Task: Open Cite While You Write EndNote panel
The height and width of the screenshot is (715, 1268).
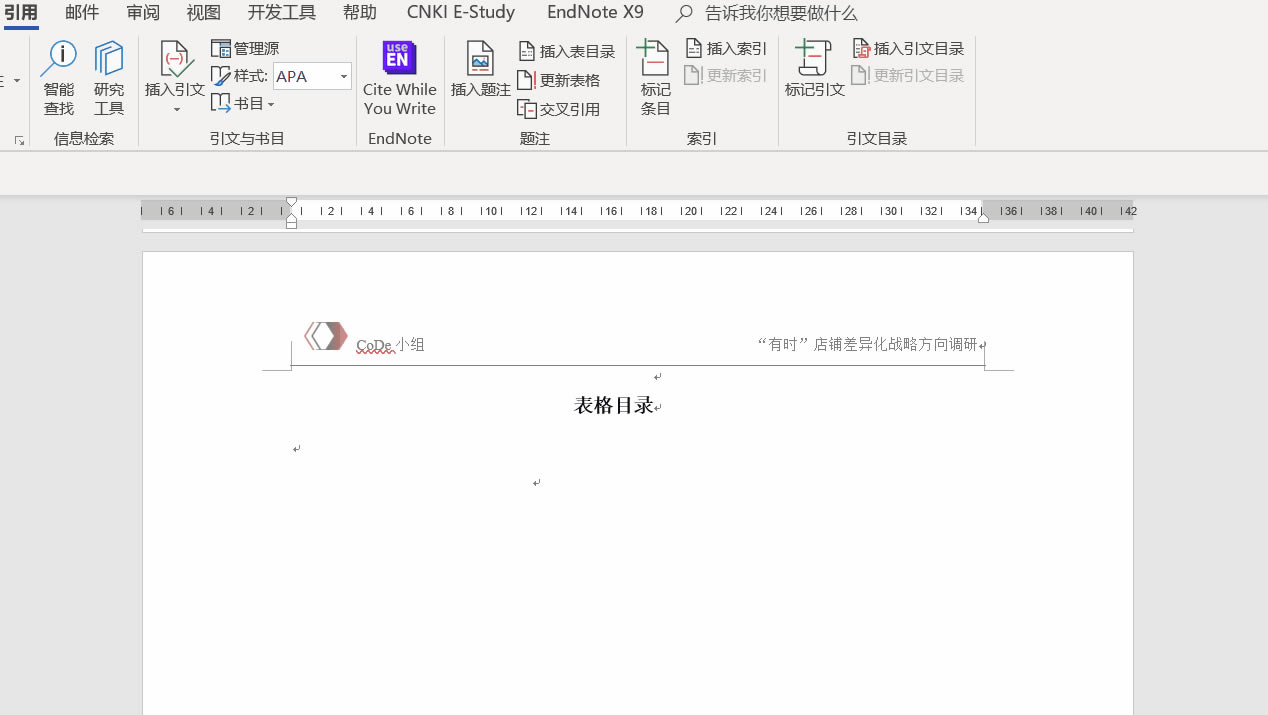Action: pos(399,80)
